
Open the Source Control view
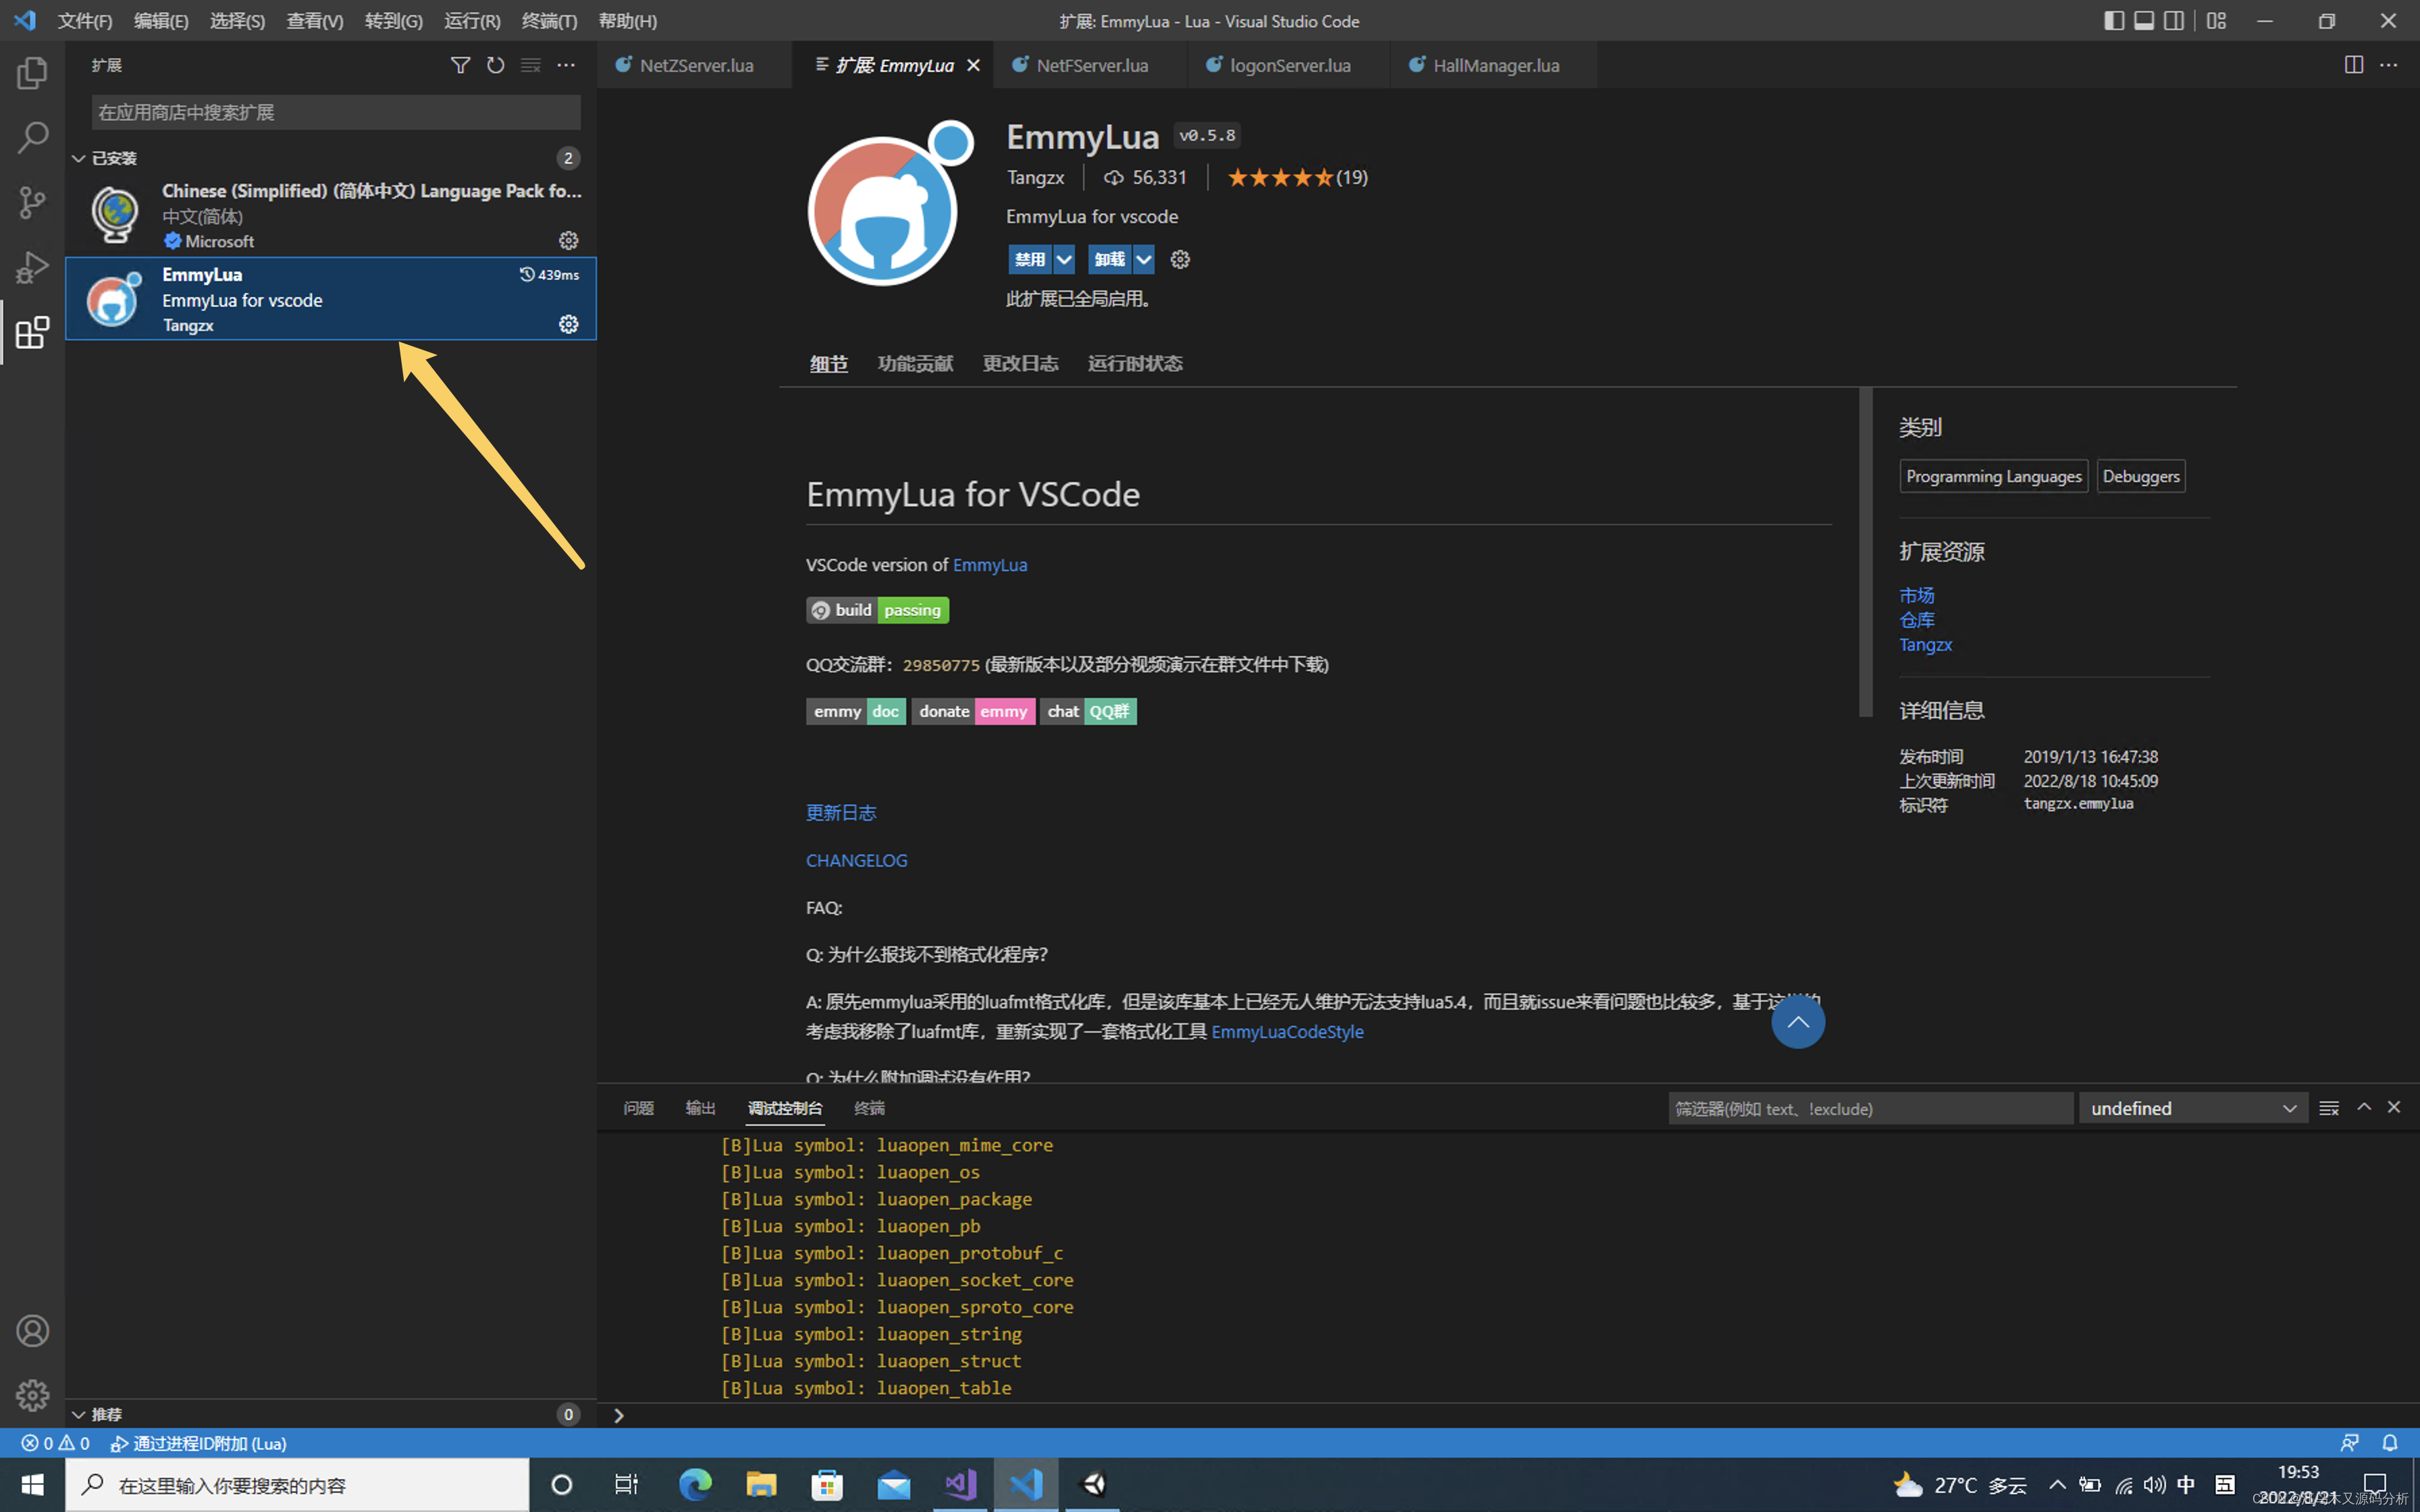[32, 202]
